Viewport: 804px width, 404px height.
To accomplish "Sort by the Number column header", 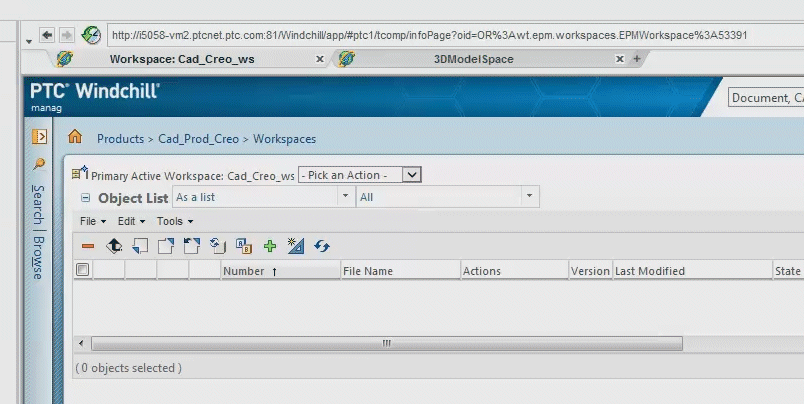I will point(281,271).
